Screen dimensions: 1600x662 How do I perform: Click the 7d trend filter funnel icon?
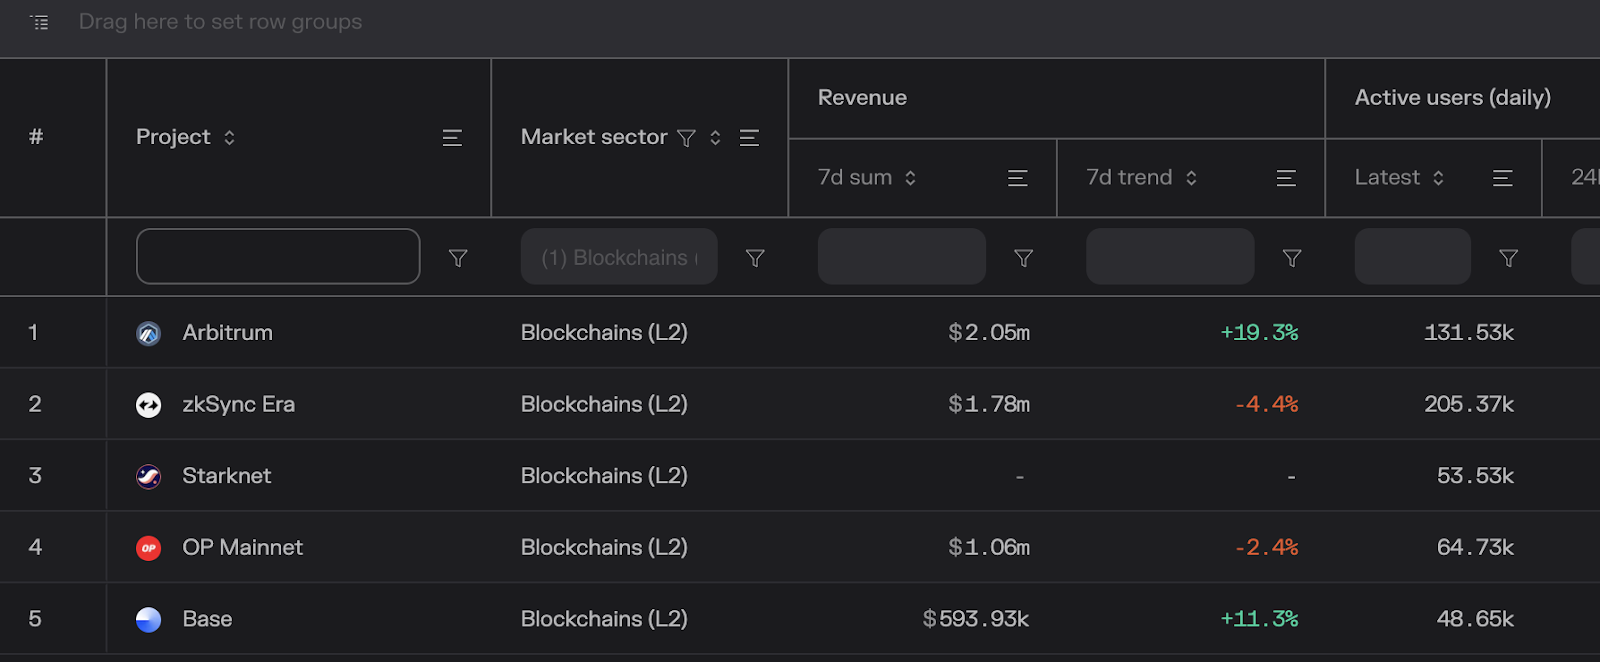1292,258
